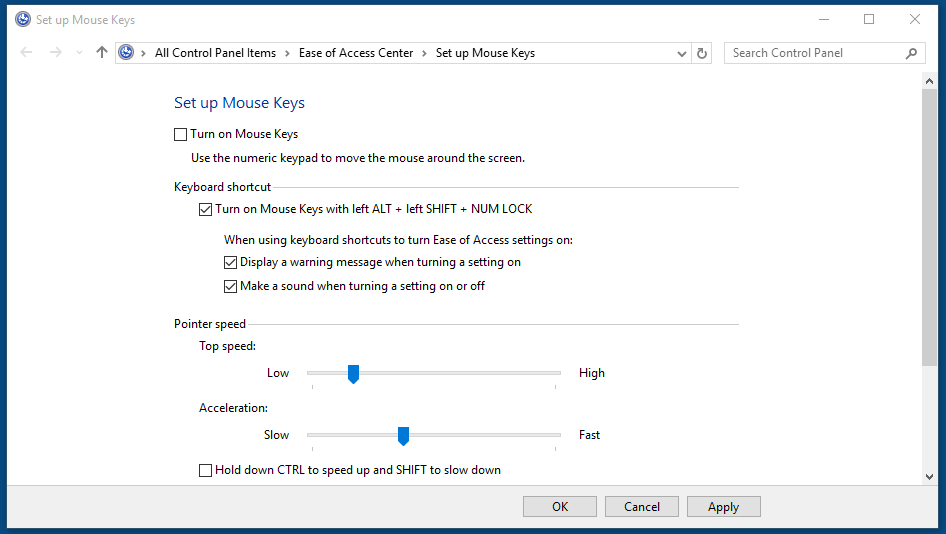The width and height of the screenshot is (946, 534).
Task: Click the Mouse Keys title bar icon
Action: (22, 19)
